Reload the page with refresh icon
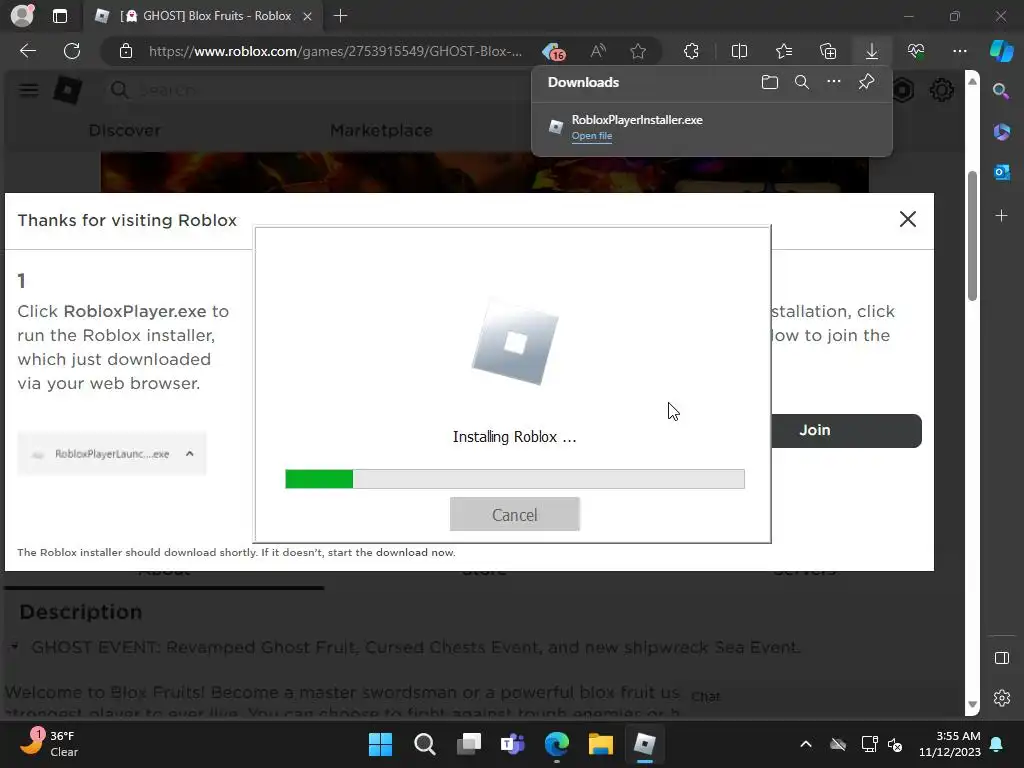This screenshot has height=768, width=1024. tap(72, 51)
